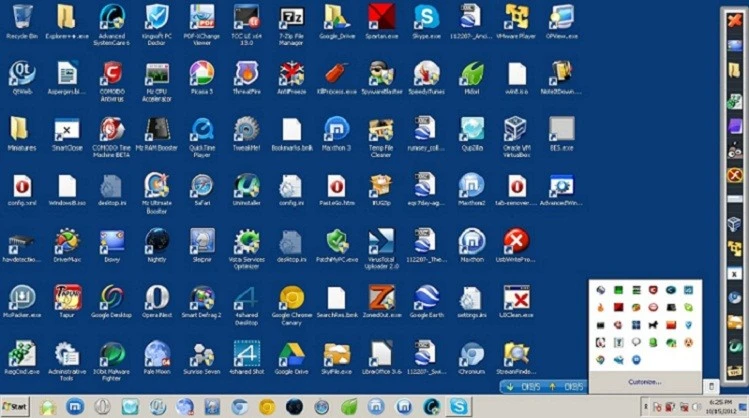The height and width of the screenshot is (418, 749).
Task: Open the Sleipnir desktop shortcut
Action: click(202, 246)
